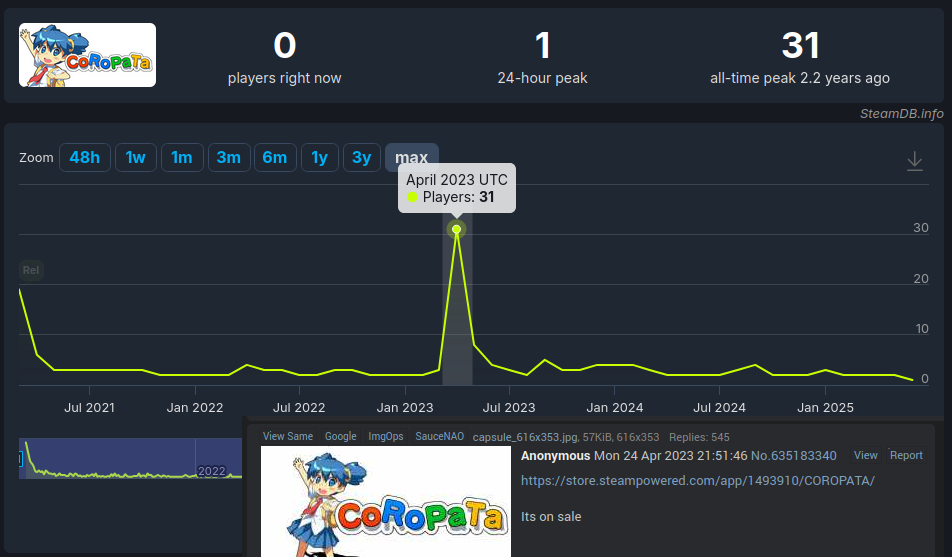Screen dimensions: 952x557
Task: Click the Jan 2022 axis label
Action: coord(195,408)
